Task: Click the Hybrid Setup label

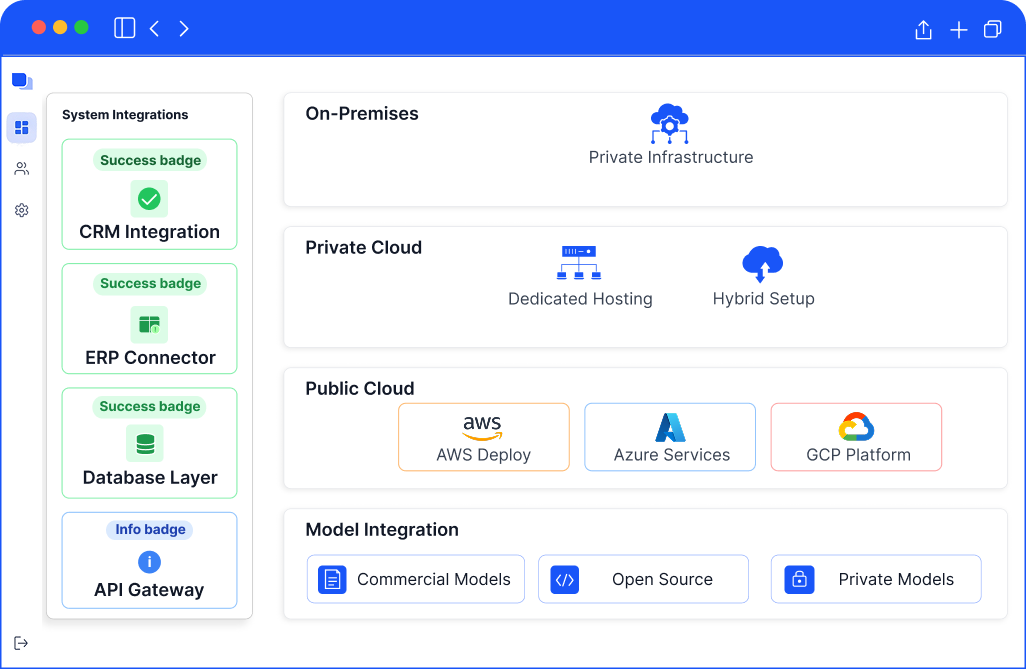Action: click(764, 298)
